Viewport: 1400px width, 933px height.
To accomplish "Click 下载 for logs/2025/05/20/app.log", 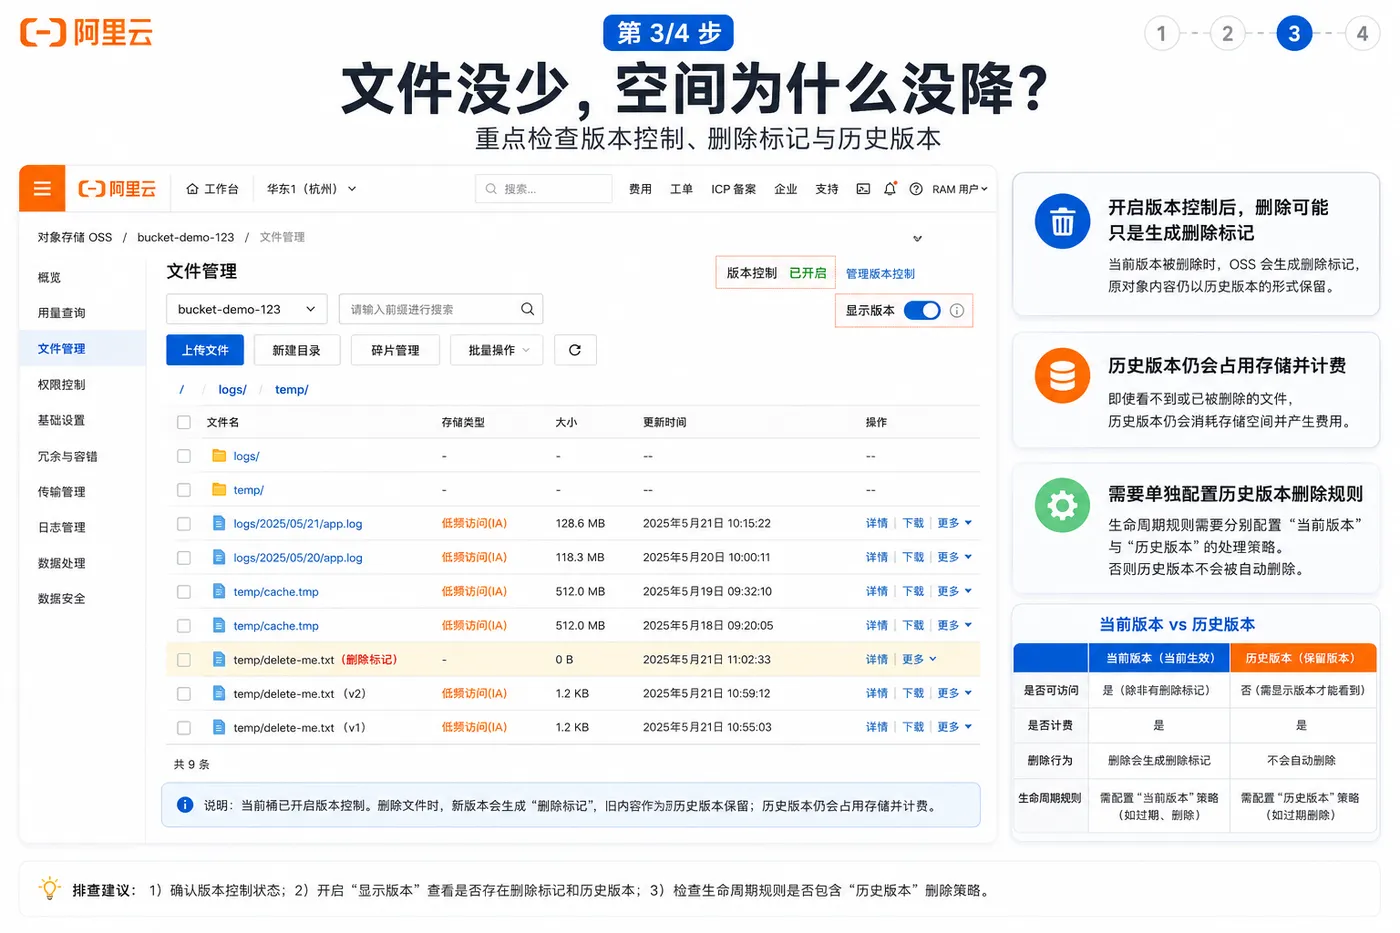I will (913, 557).
